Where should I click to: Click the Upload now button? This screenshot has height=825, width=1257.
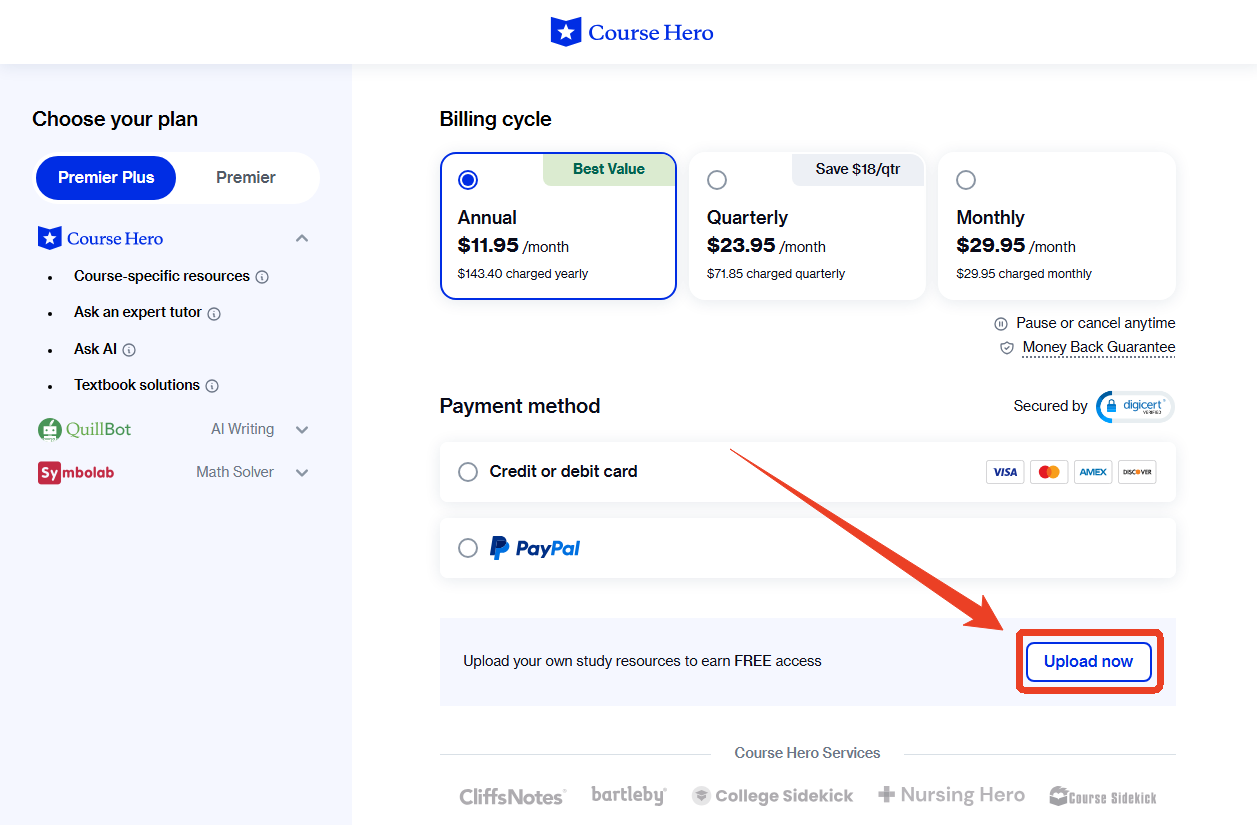[x=1089, y=661]
